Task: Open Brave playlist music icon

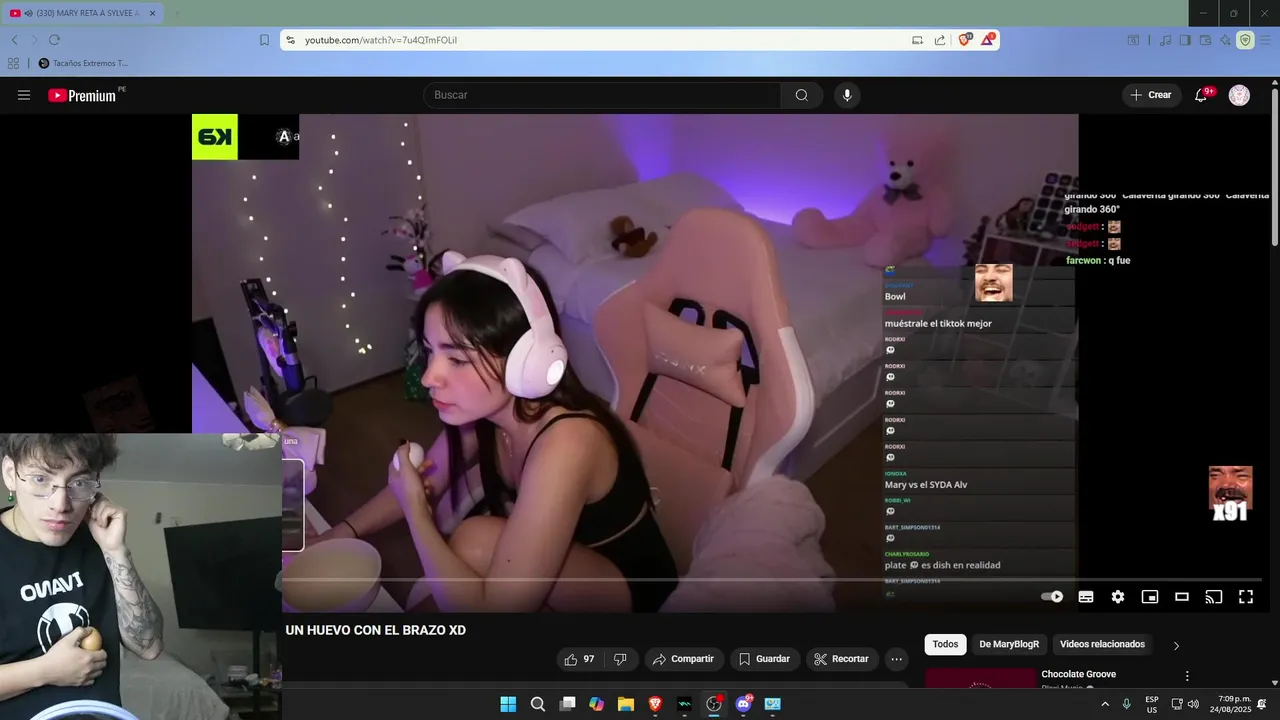Action: (1165, 40)
